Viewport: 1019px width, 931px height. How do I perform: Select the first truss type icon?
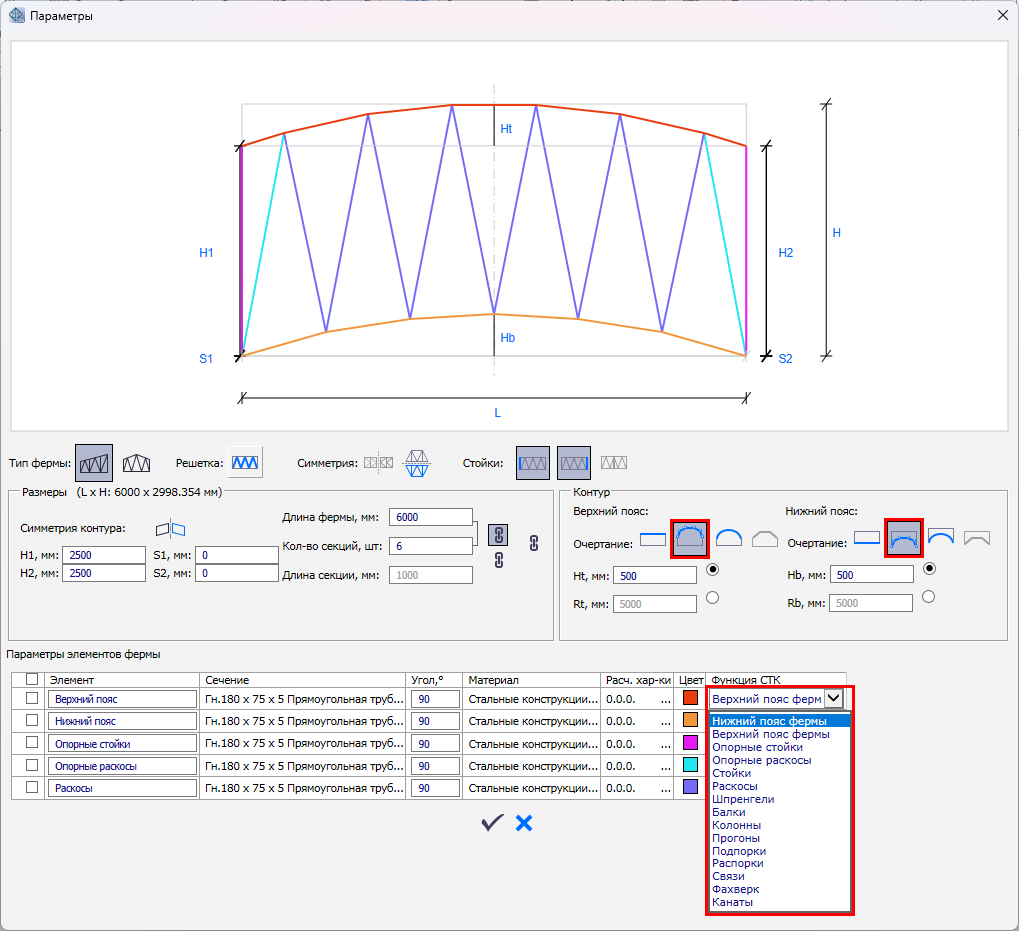94,463
